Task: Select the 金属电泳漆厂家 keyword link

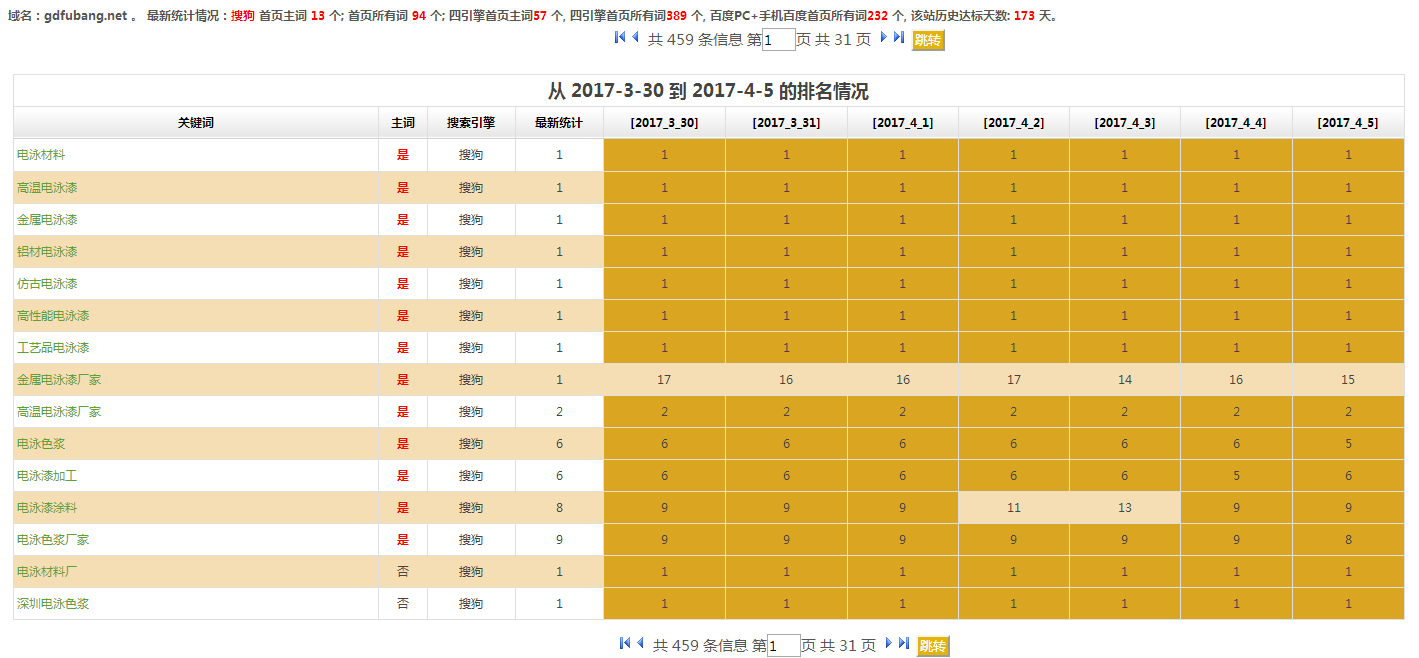Action: [x=59, y=379]
